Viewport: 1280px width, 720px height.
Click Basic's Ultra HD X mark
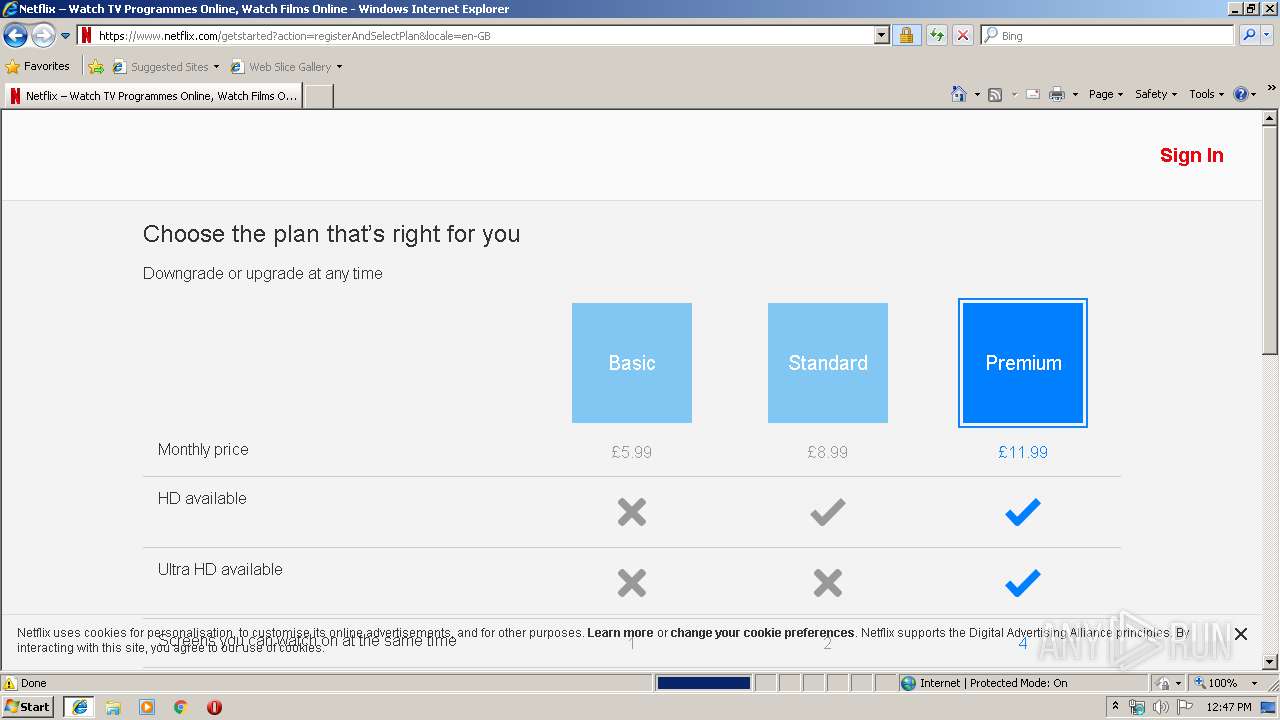tap(632, 583)
